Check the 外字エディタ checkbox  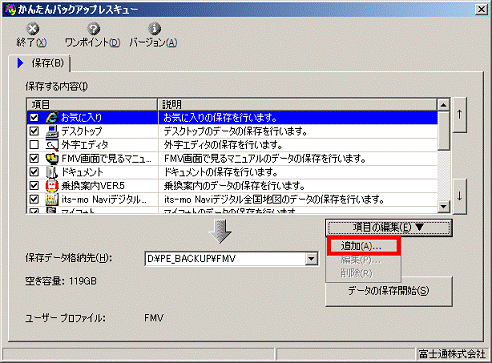point(34,145)
